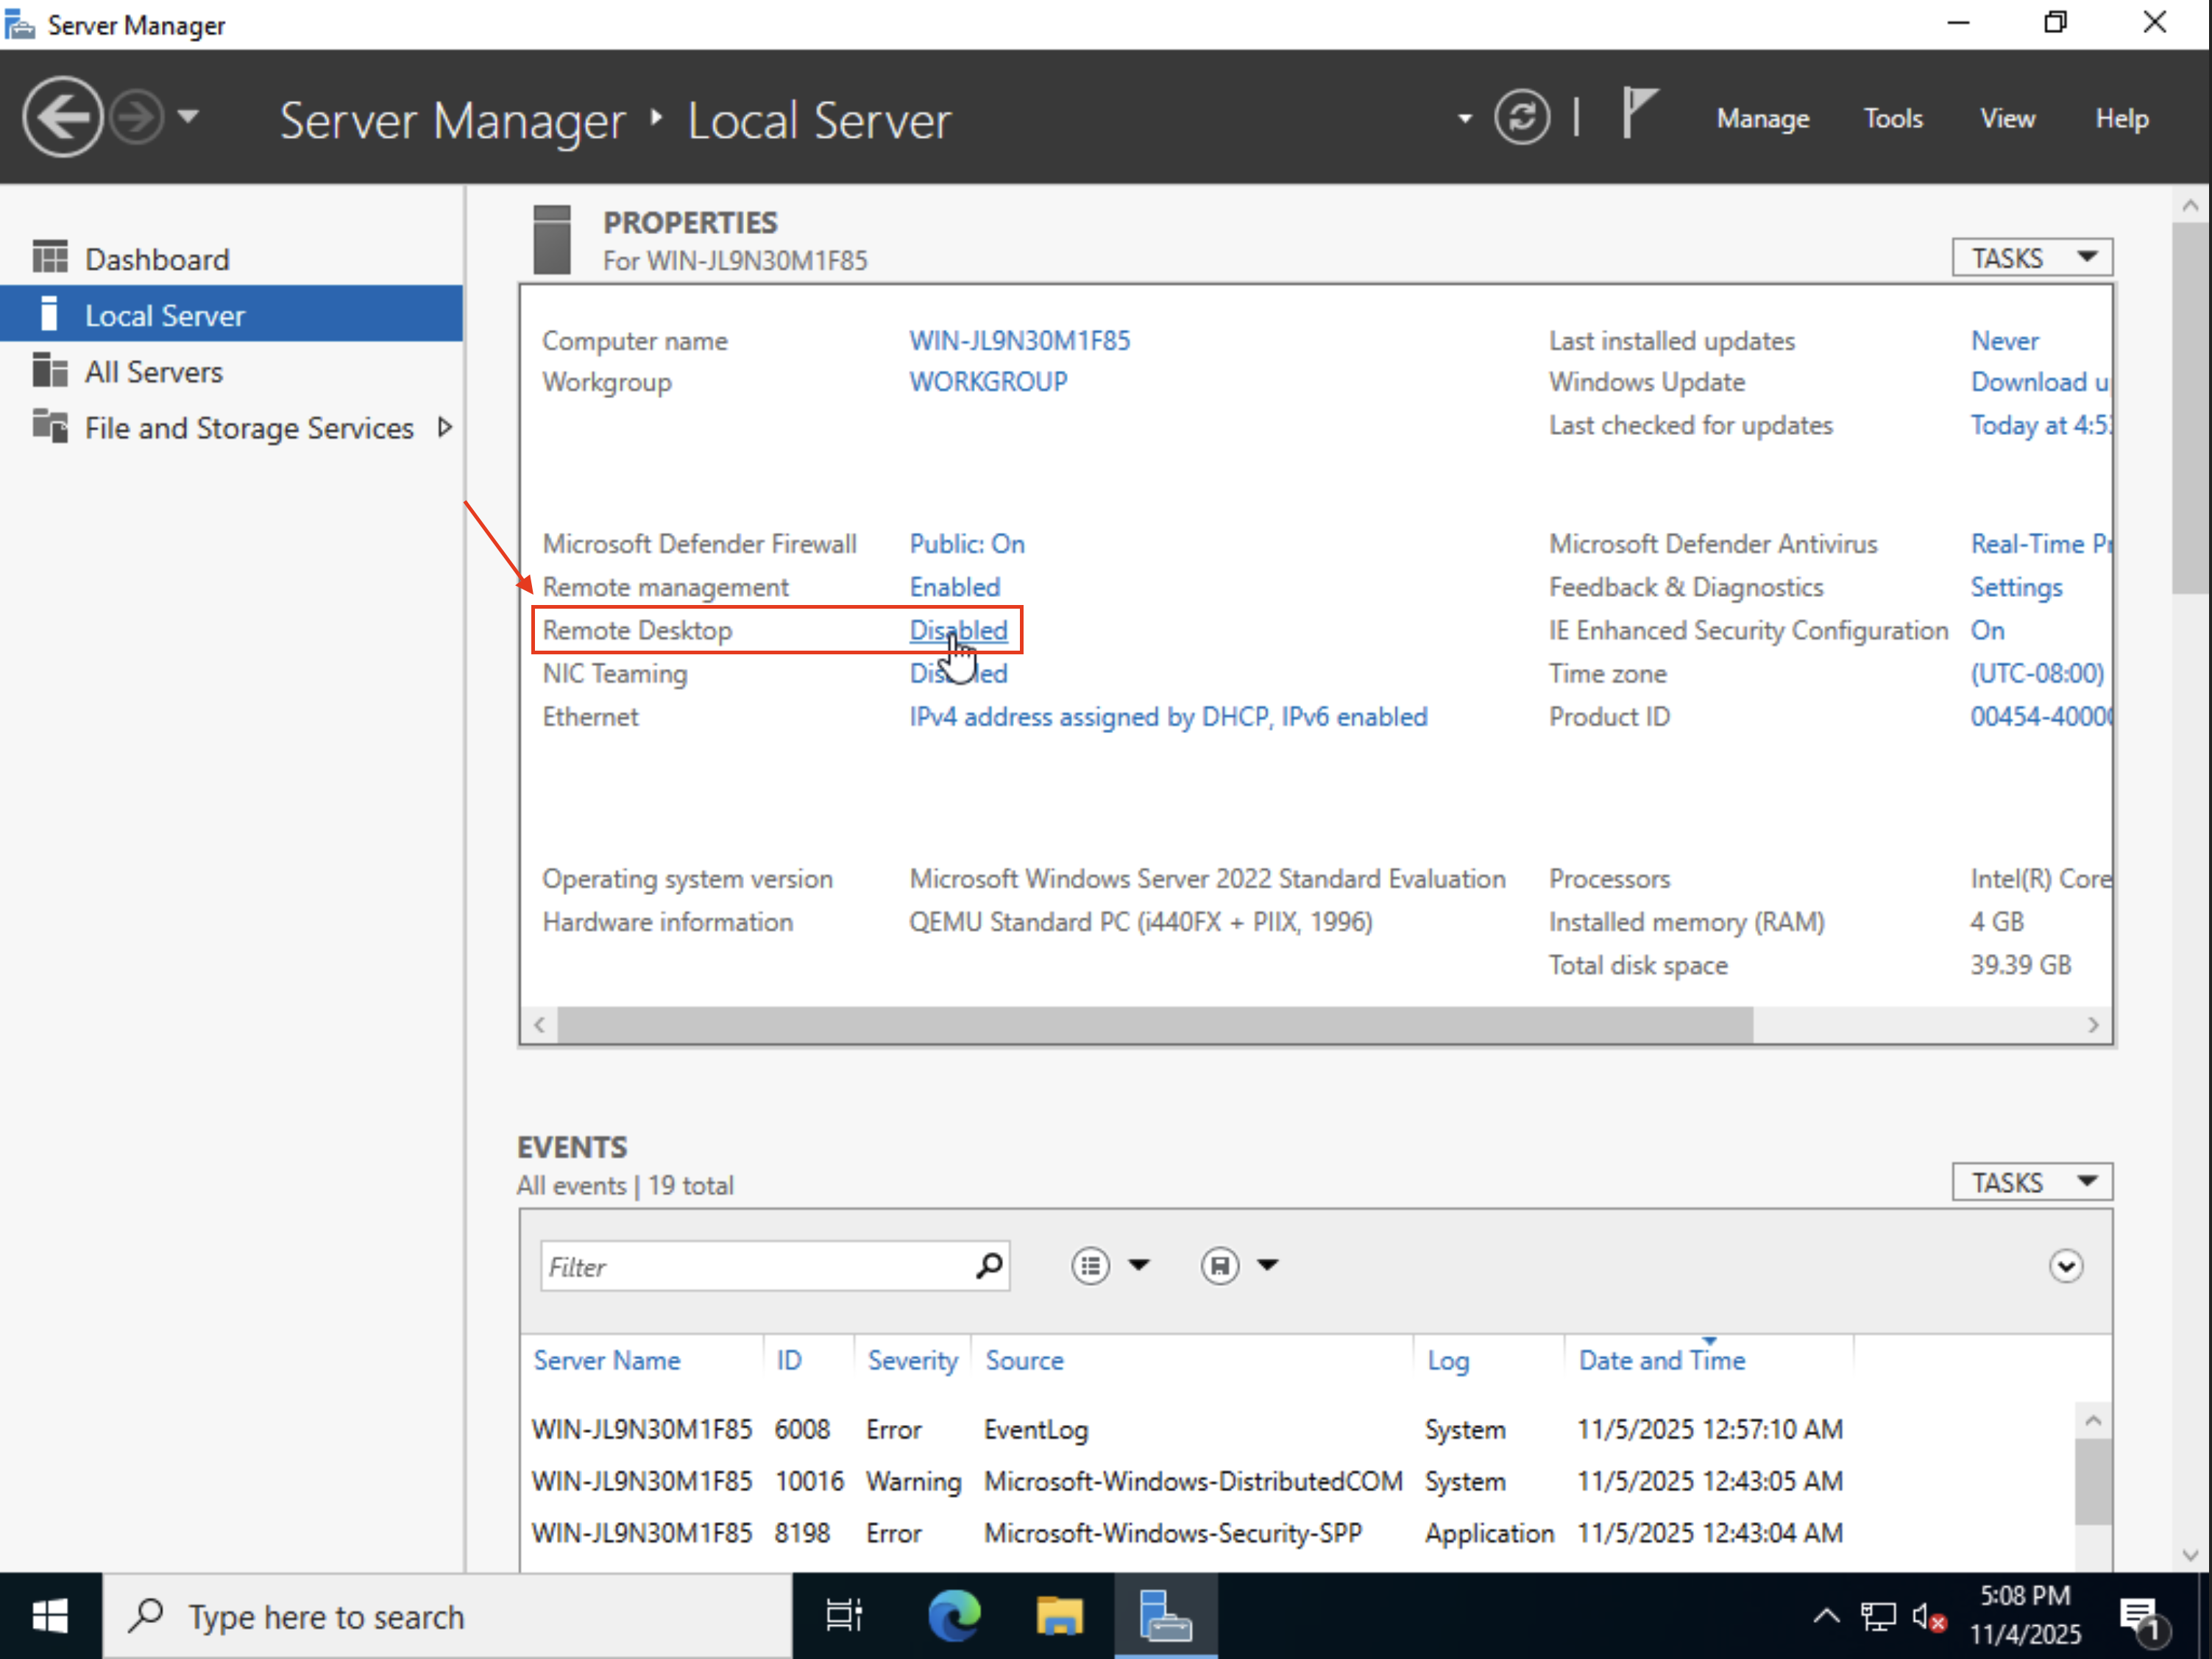Click the back navigation arrow
This screenshot has width=2212, height=1659.
(61, 116)
